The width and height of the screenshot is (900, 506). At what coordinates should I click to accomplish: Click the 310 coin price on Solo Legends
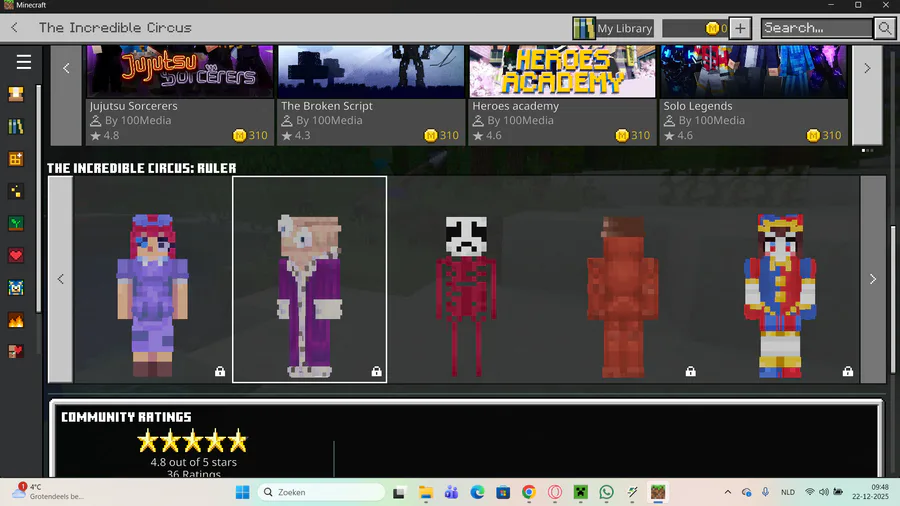[824, 135]
